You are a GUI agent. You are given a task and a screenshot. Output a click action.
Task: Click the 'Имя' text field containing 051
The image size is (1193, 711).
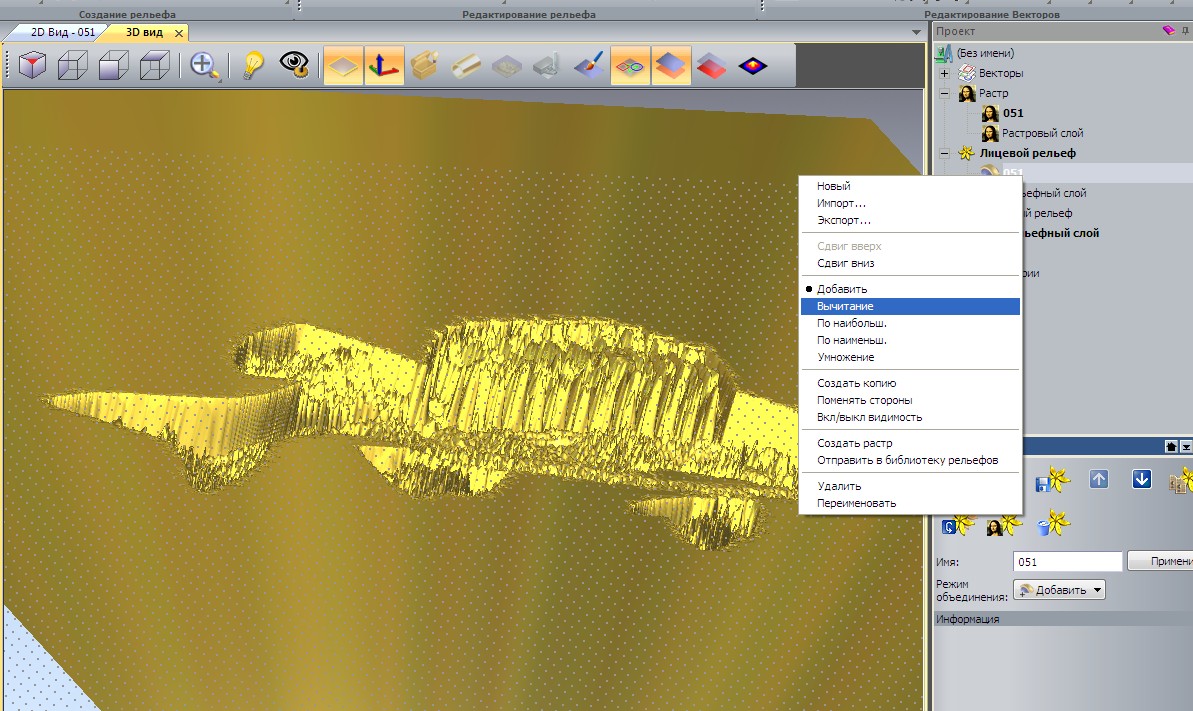pyautogui.click(x=1067, y=562)
